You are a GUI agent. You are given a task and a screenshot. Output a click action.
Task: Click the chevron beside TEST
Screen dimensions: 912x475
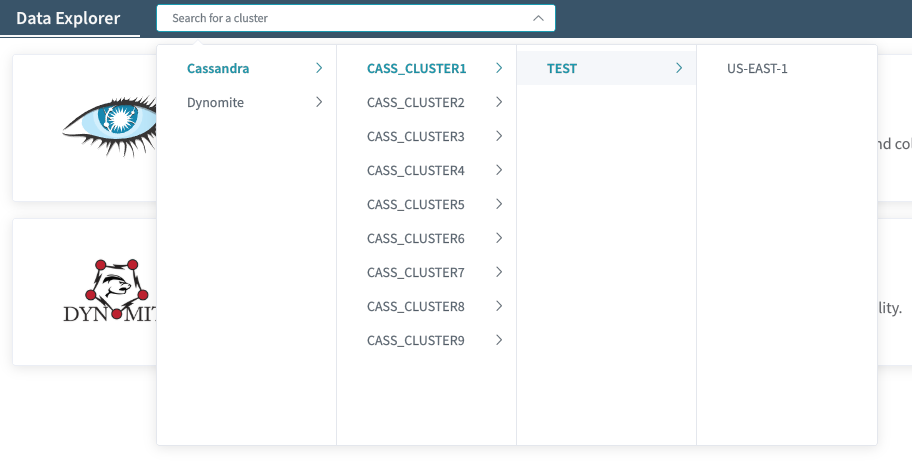pyautogui.click(x=679, y=68)
